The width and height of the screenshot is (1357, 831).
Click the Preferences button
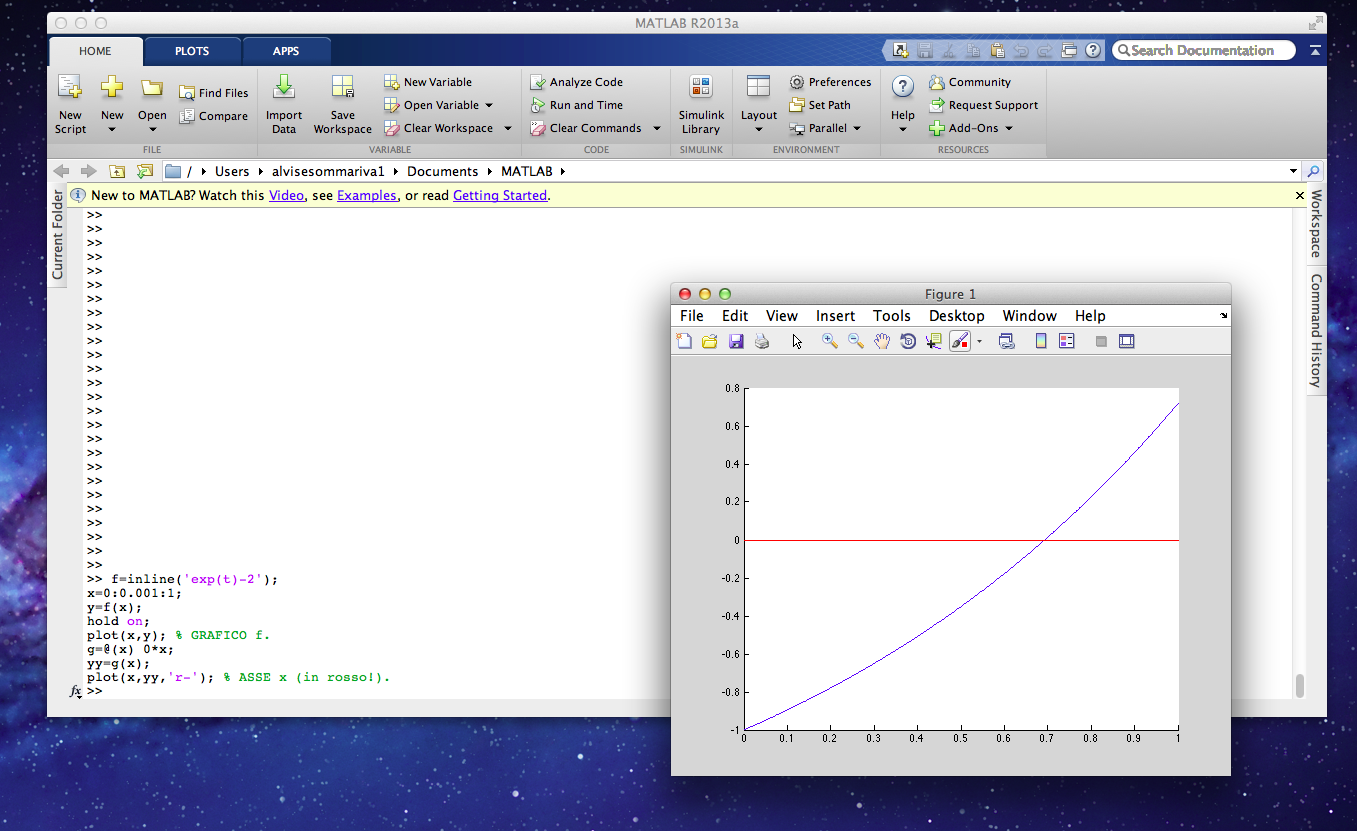[x=830, y=82]
